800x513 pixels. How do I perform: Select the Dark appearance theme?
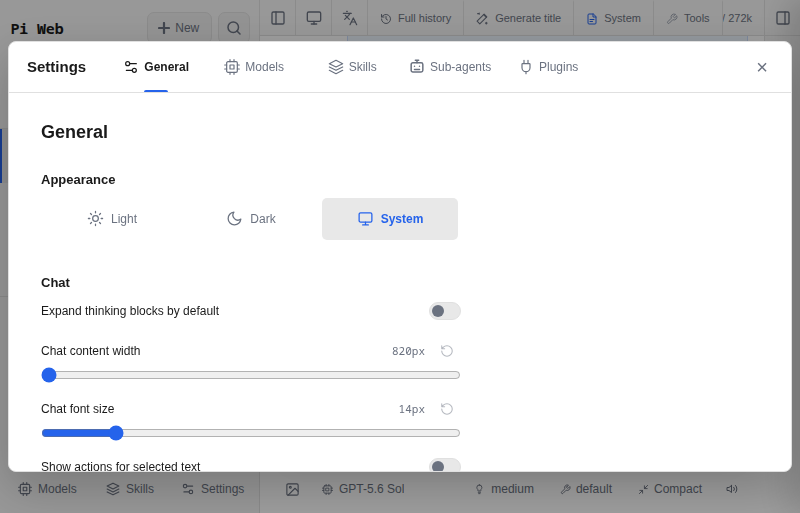click(x=251, y=219)
